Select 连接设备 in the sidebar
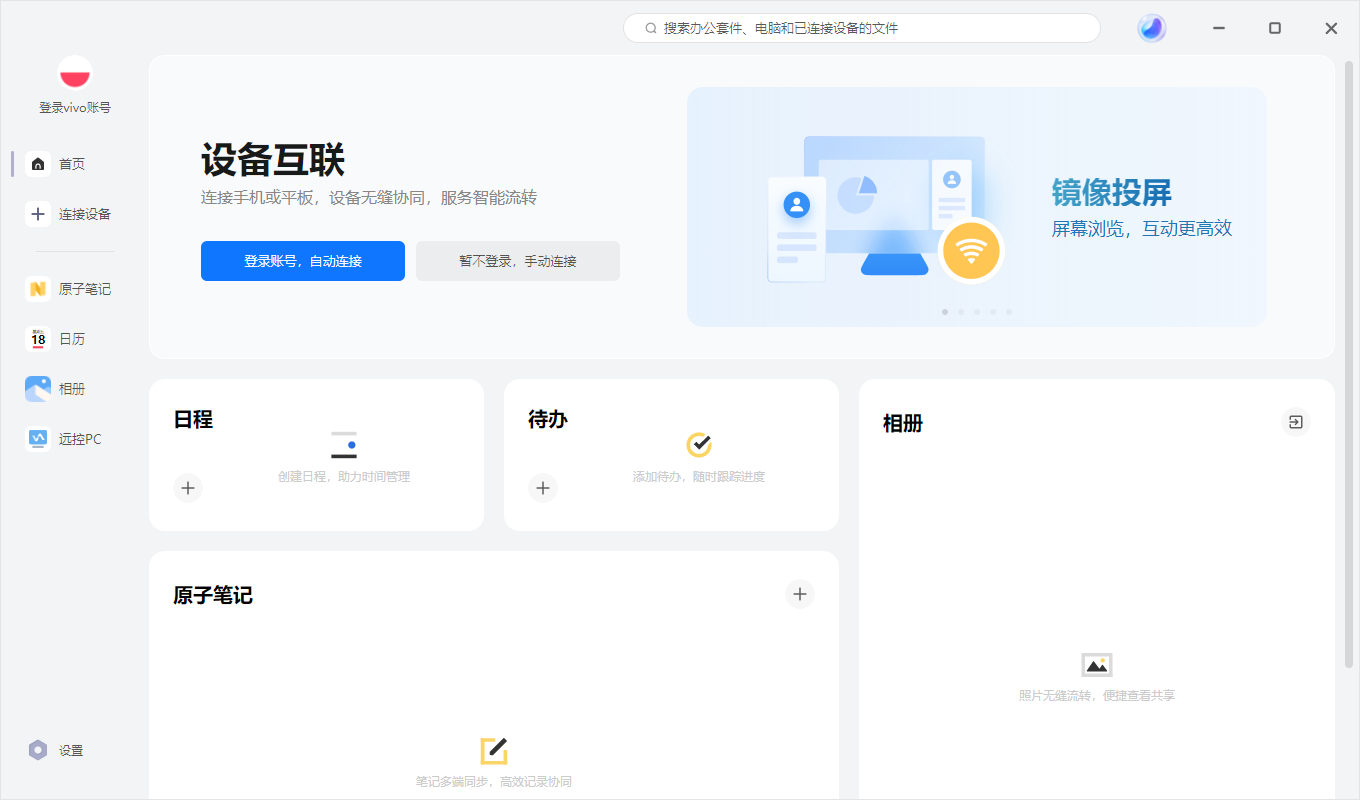 click(x=70, y=214)
